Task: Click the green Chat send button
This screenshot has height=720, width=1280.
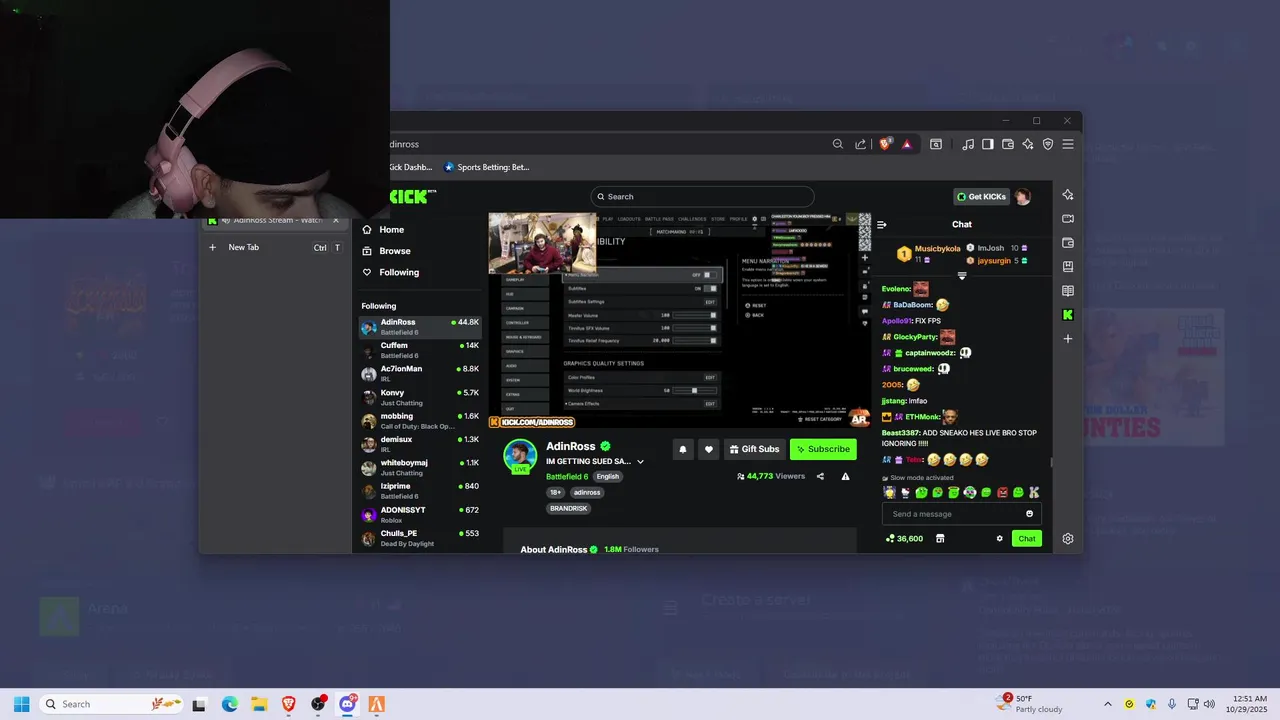Action: [1027, 538]
